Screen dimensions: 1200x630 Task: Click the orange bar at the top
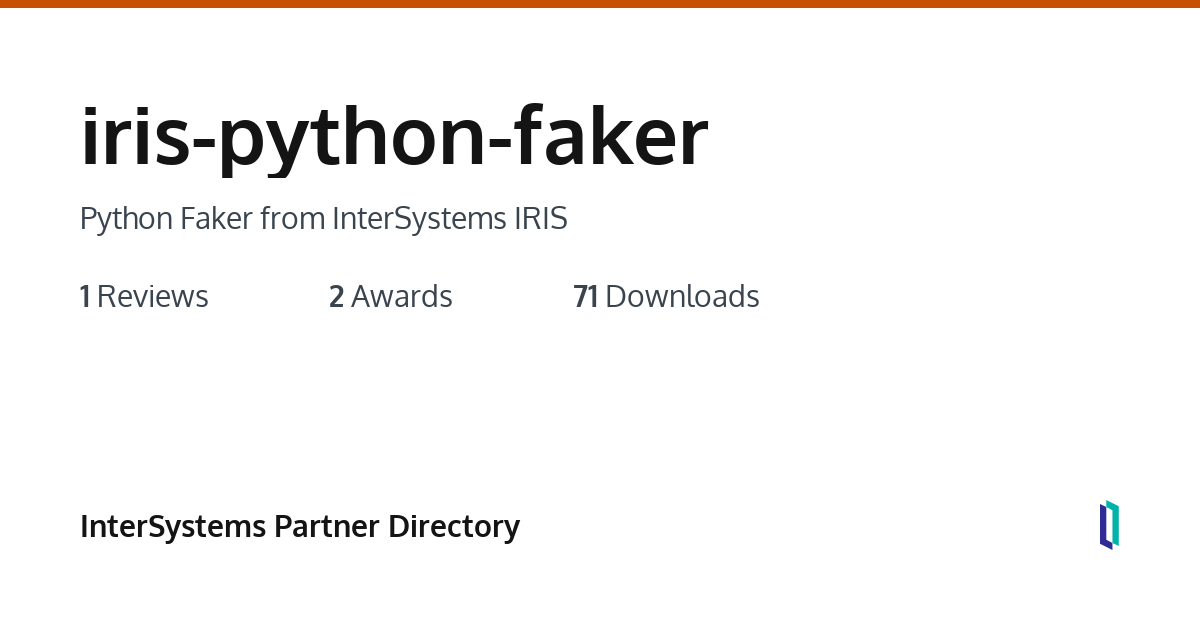click(600, 4)
